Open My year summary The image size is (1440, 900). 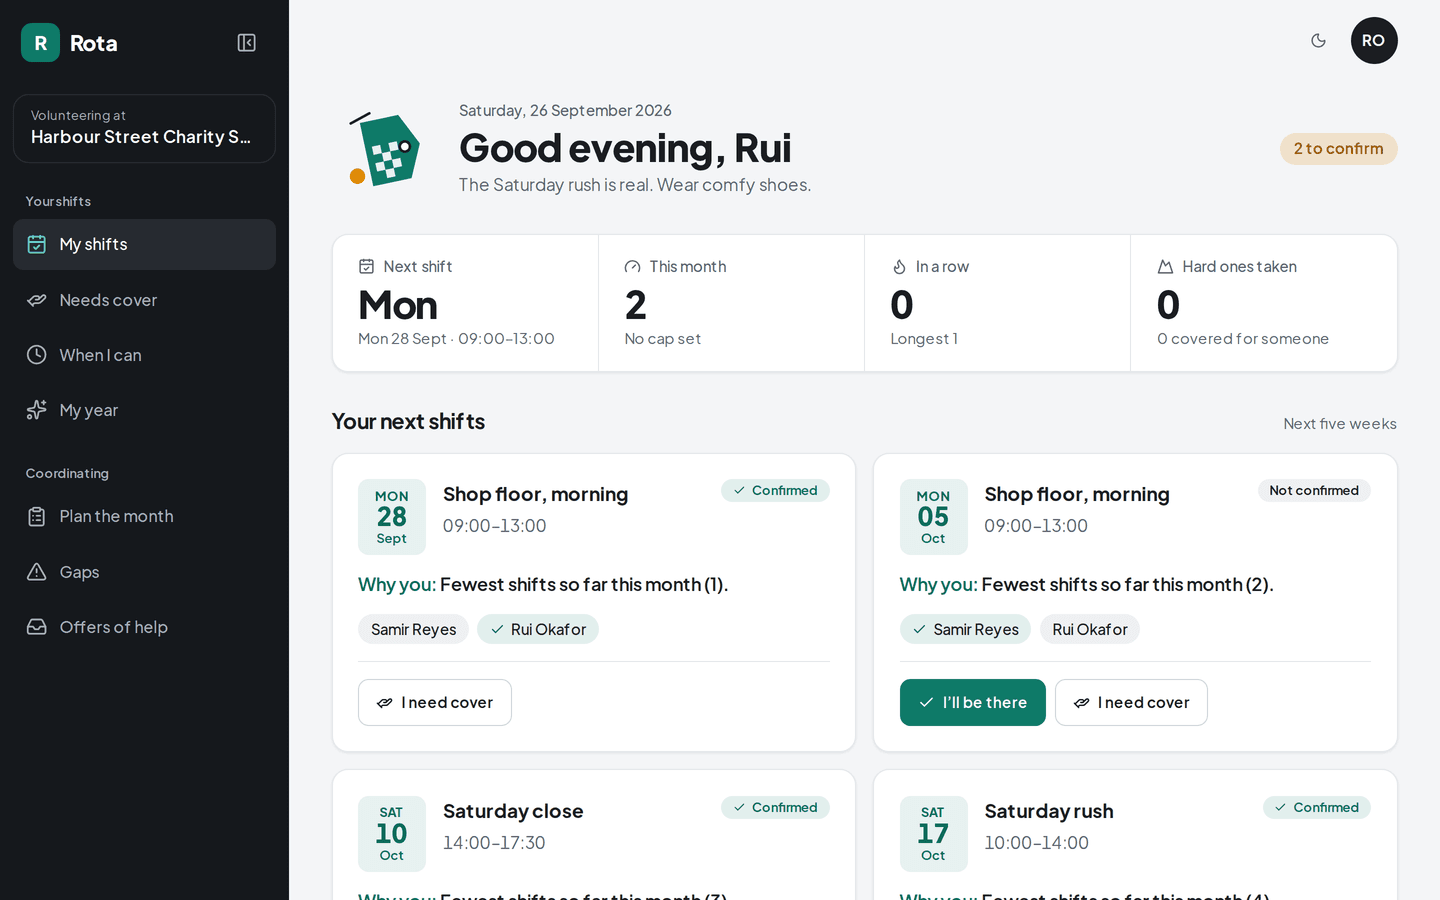(144, 410)
